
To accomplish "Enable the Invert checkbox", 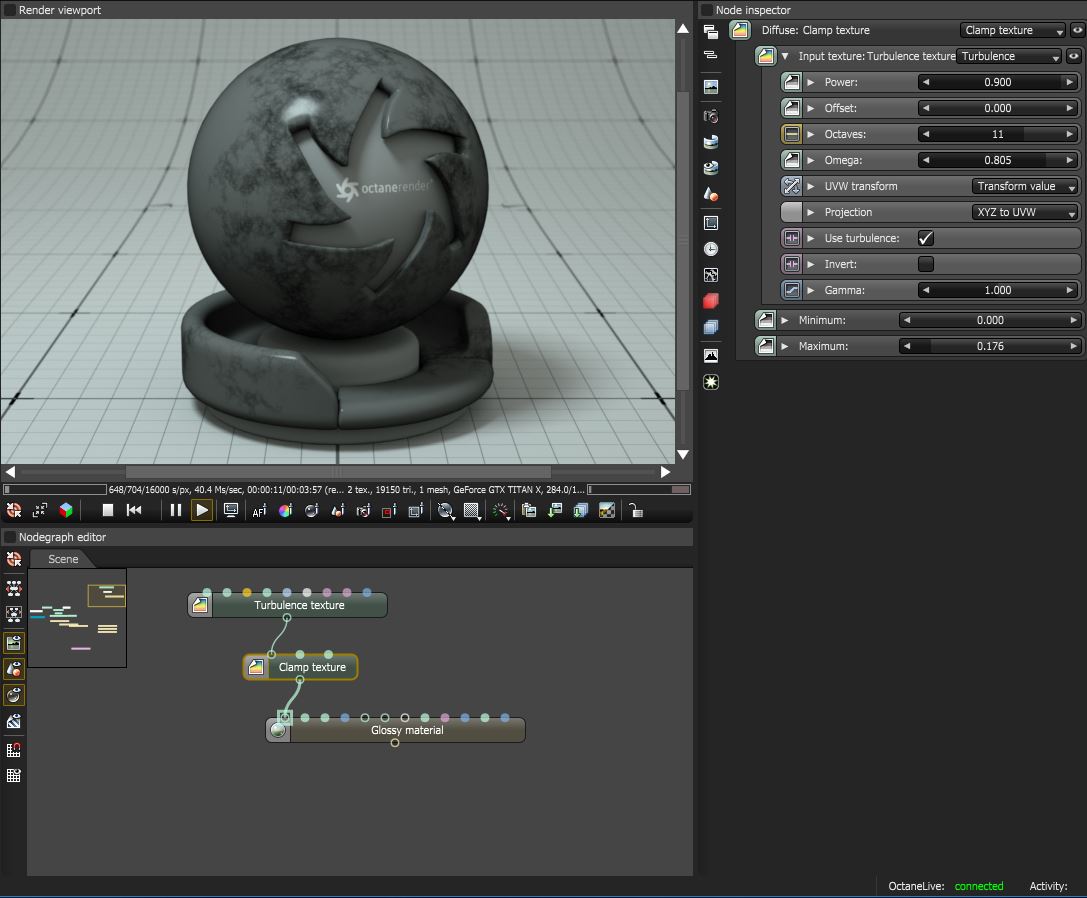I will tap(926, 264).
